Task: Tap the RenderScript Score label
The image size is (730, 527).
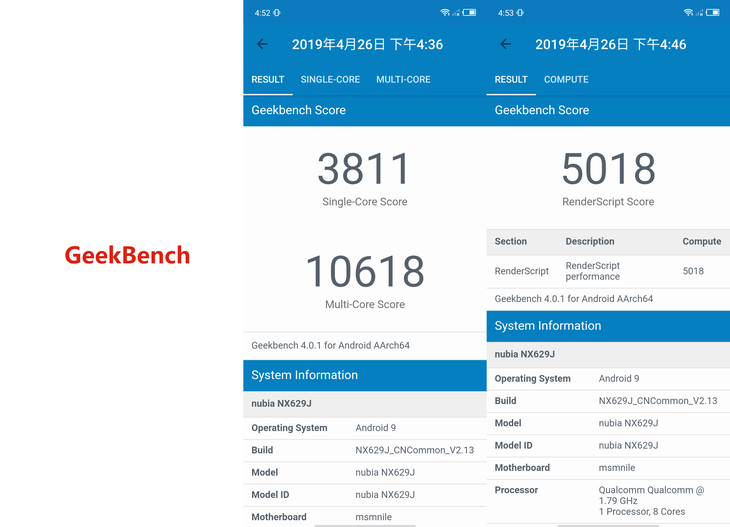Action: [608, 202]
